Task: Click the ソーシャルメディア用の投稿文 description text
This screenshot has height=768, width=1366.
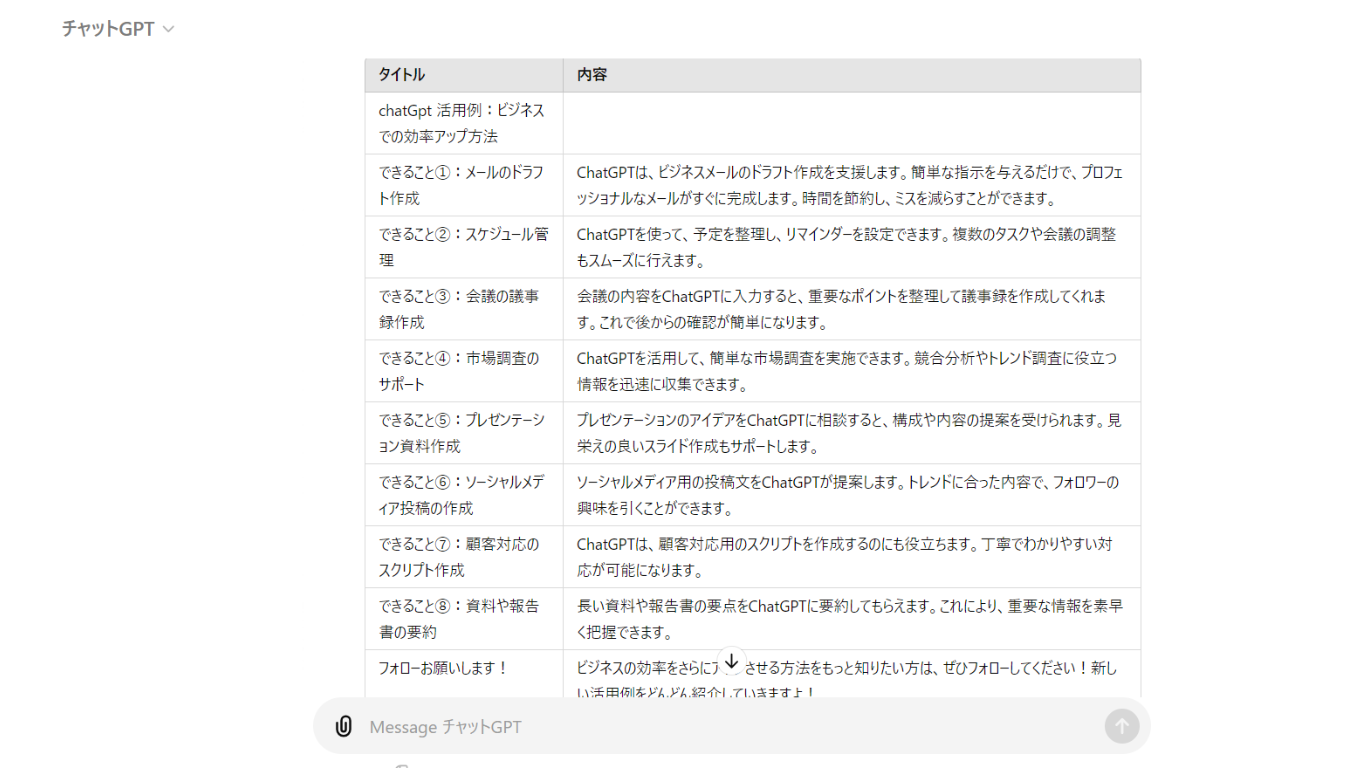Action: pos(848,495)
